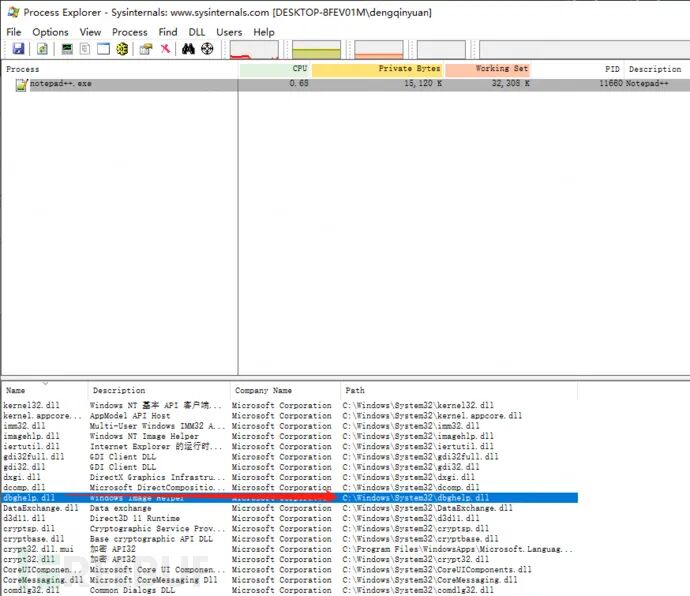Viewport: 690px width, 596px height.
Task: Sort DLL list by Company Name header
Action: pos(285,390)
